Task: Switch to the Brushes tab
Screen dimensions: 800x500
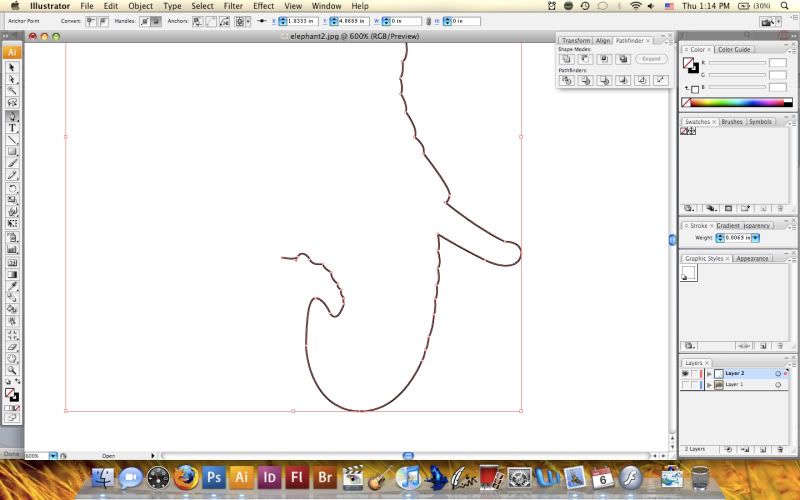Action: (x=732, y=122)
